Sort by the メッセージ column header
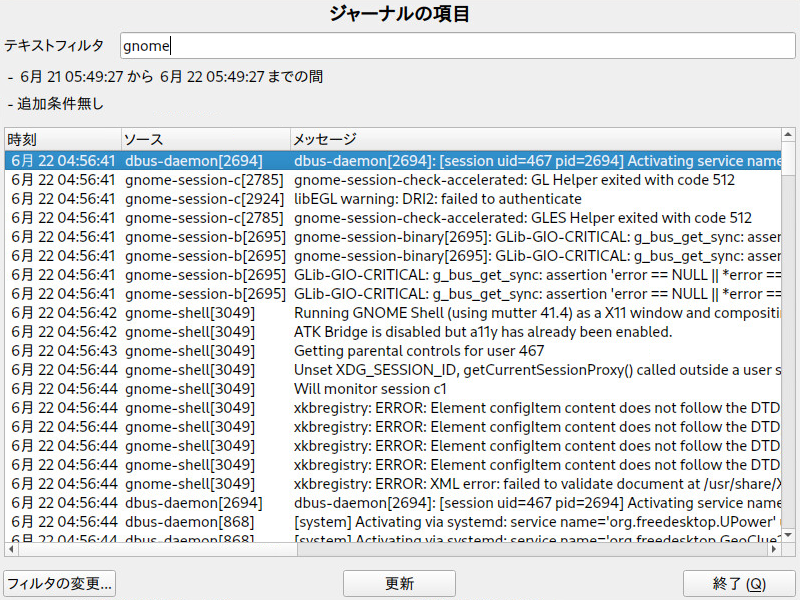The height and width of the screenshot is (600, 800). (536, 139)
